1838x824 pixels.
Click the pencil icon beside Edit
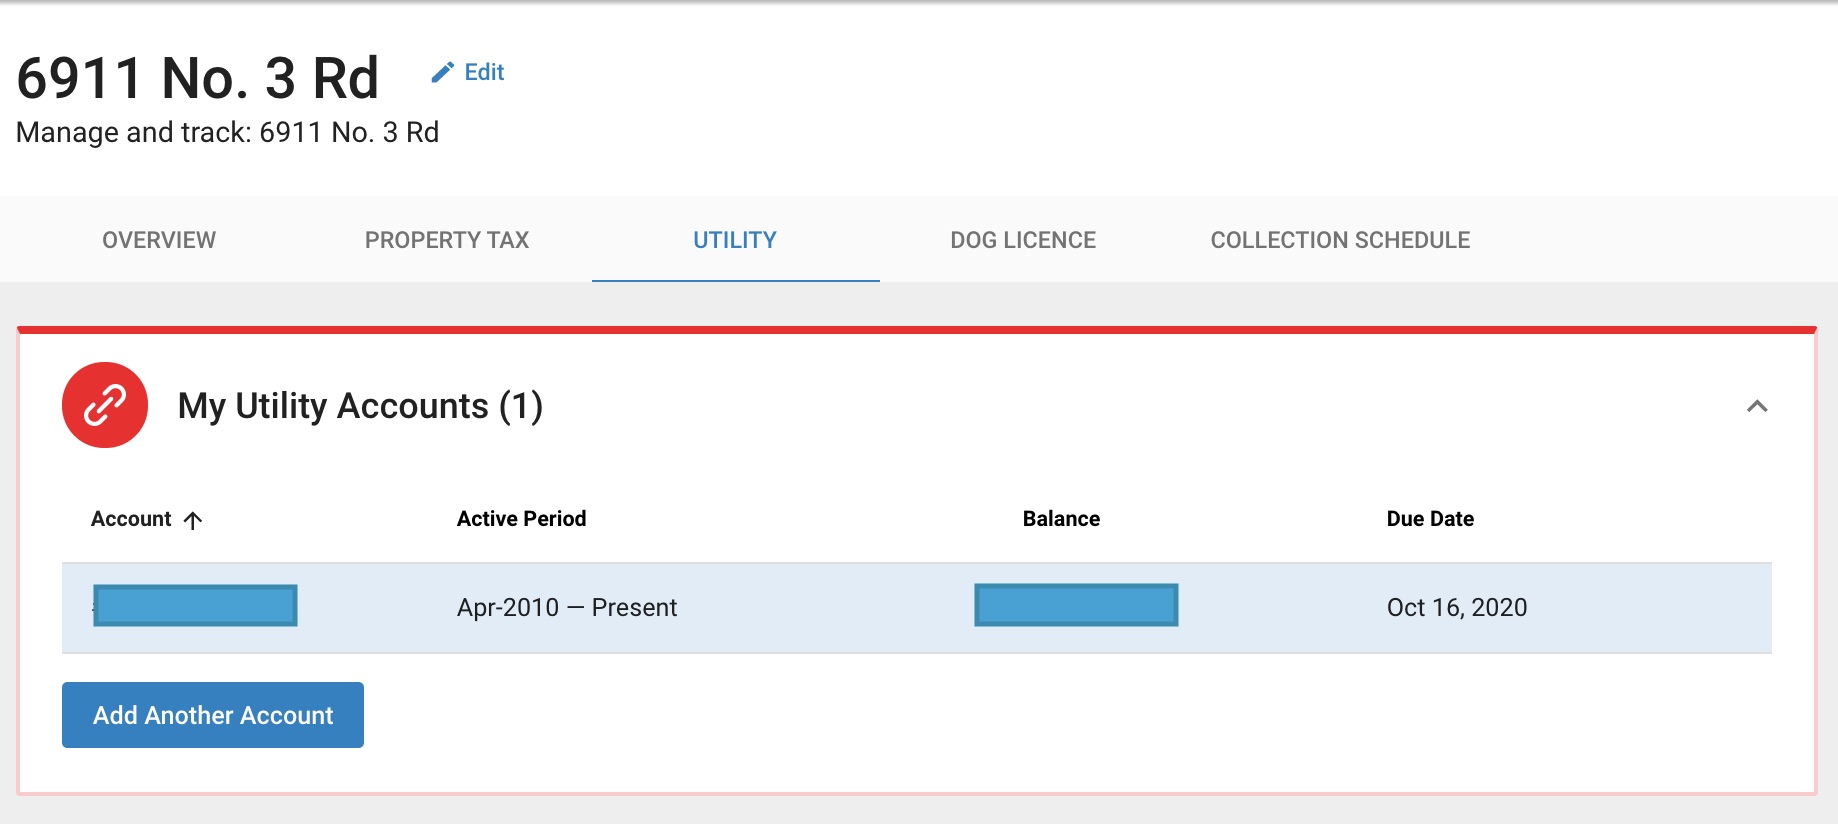point(442,72)
